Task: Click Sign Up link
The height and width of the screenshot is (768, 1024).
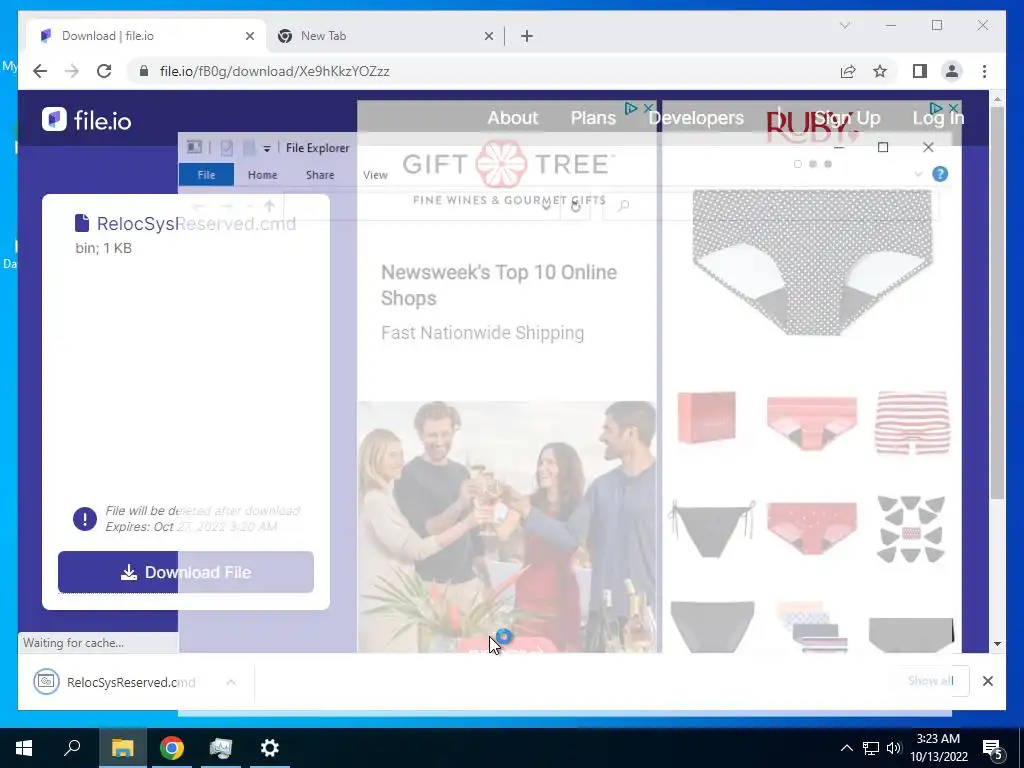Action: (x=847, y=118)
